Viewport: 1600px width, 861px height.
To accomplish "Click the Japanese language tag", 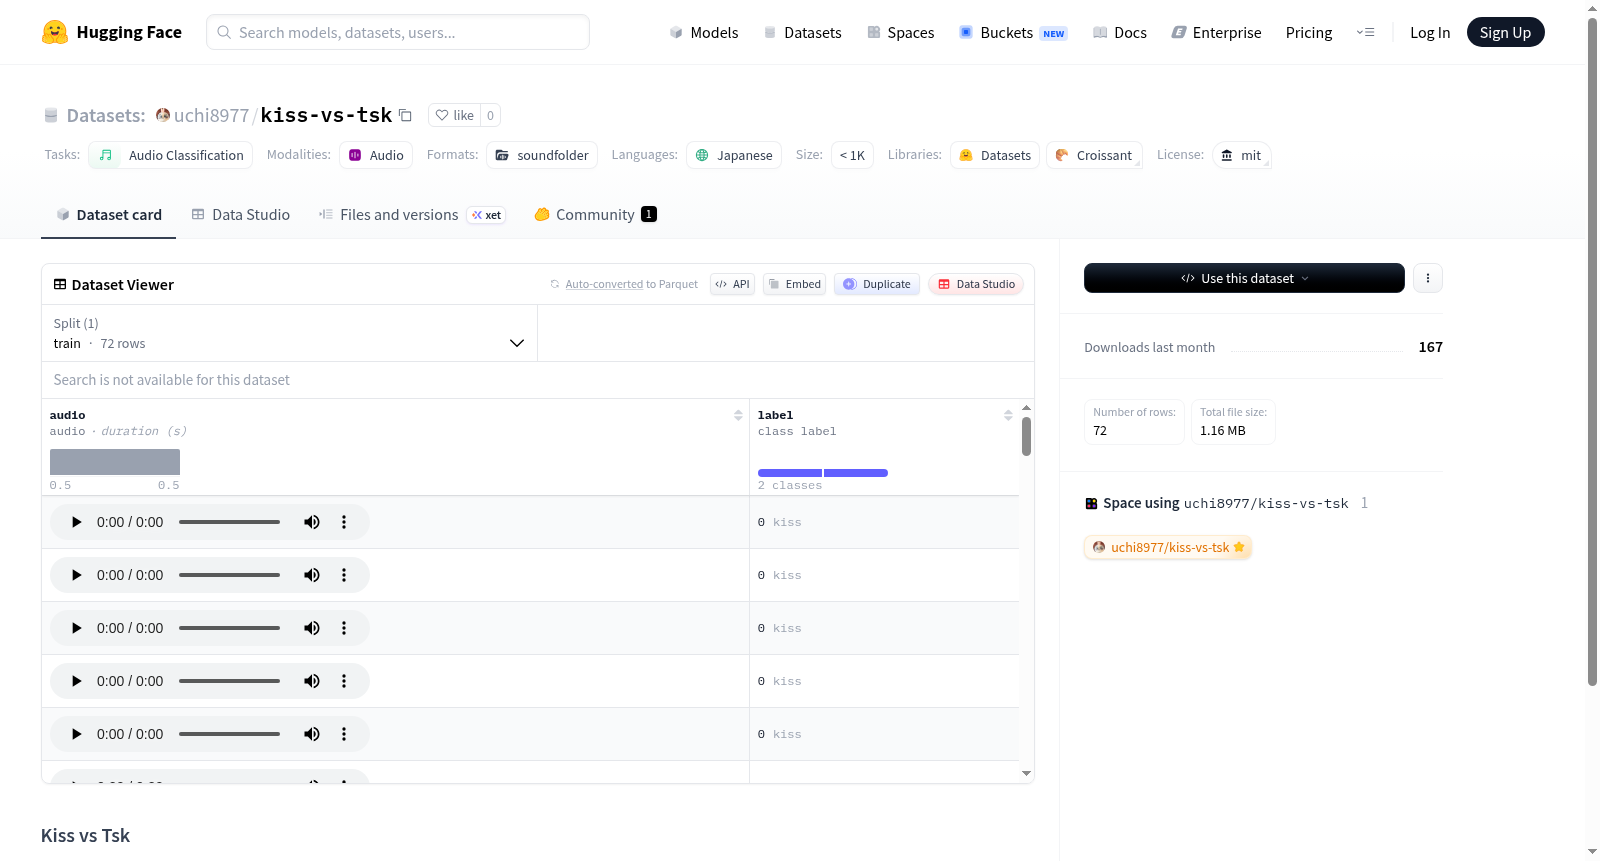I will point(734,155).
